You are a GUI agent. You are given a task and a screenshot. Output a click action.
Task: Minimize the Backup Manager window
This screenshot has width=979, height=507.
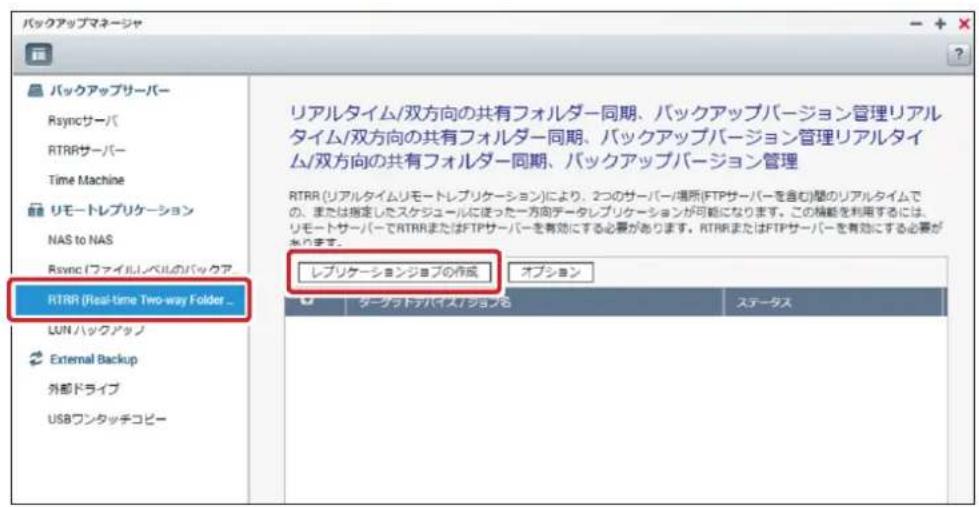(916, 24)
